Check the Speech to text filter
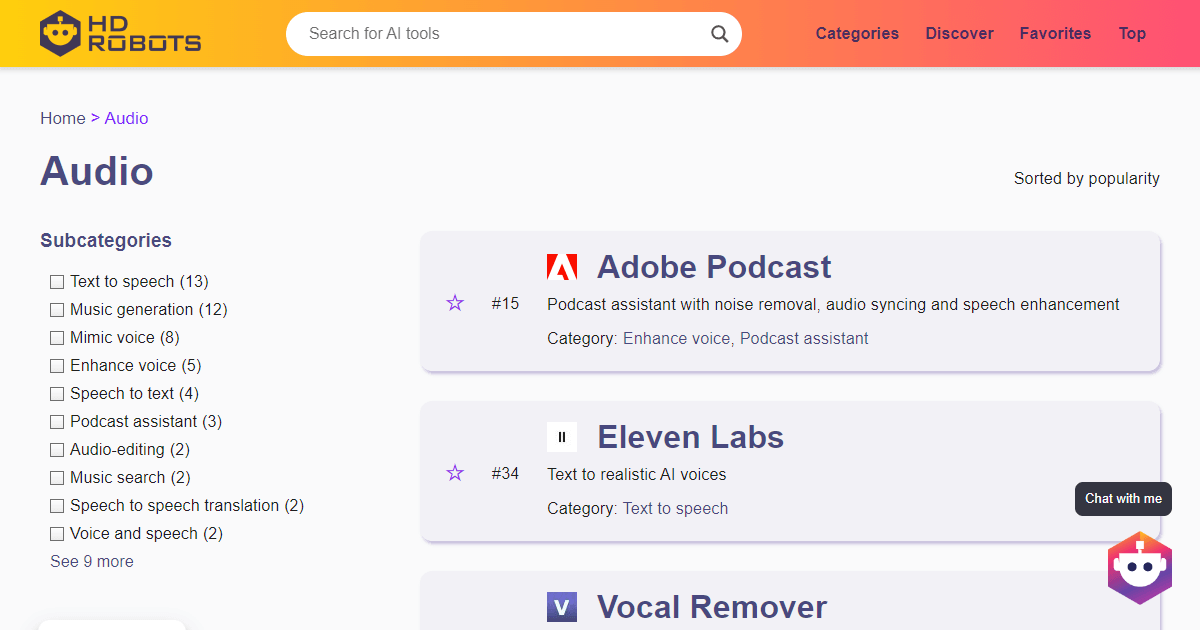This screenshot has height=630, width=1200. click(56, 393)
